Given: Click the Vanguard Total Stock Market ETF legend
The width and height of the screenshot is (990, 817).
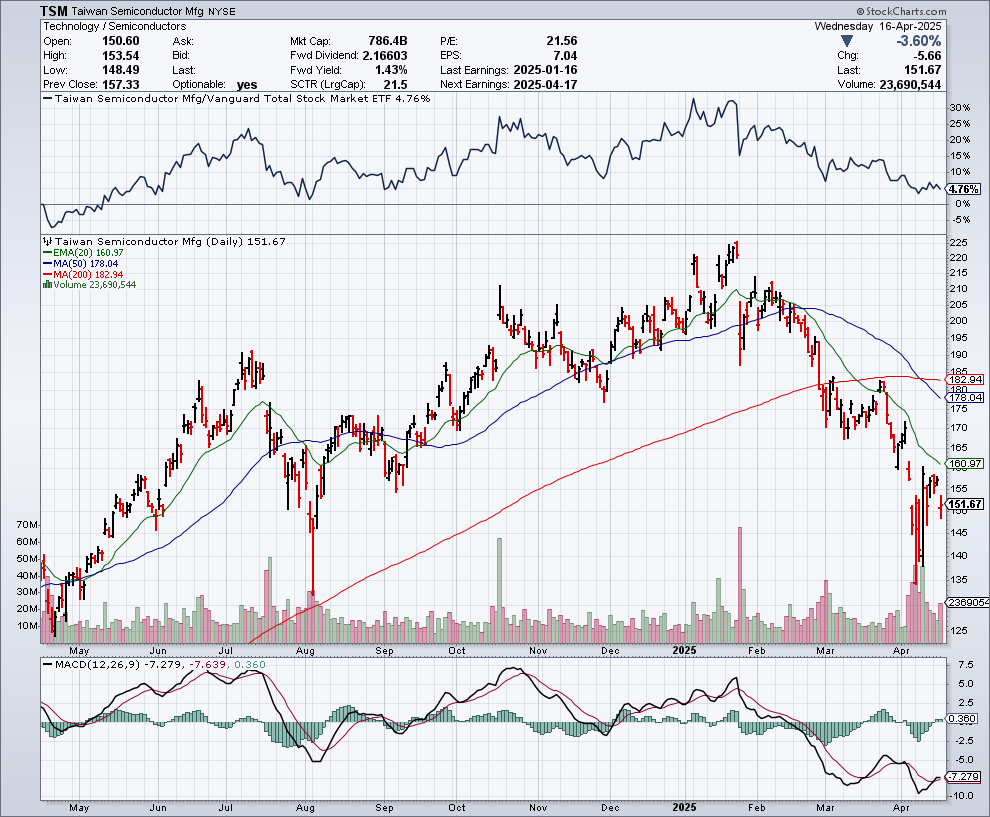Looking at the screenshot, I should 236,98.
